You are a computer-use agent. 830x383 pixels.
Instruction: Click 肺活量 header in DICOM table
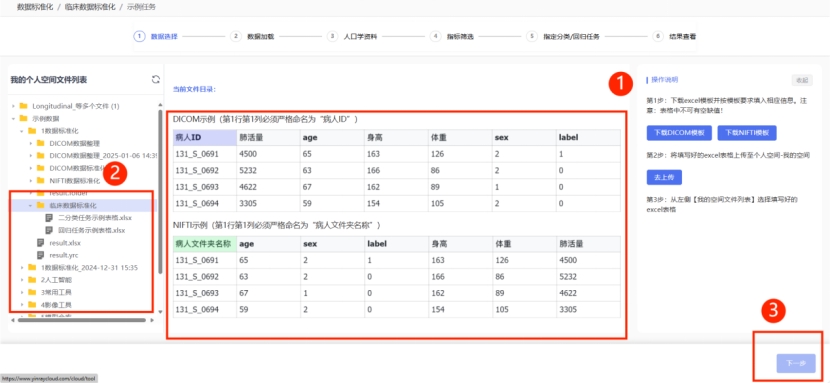pos(268,137)
